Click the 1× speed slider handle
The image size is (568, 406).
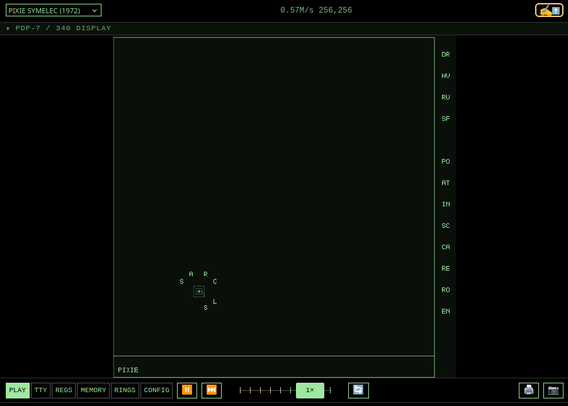(x=310, y=390)
